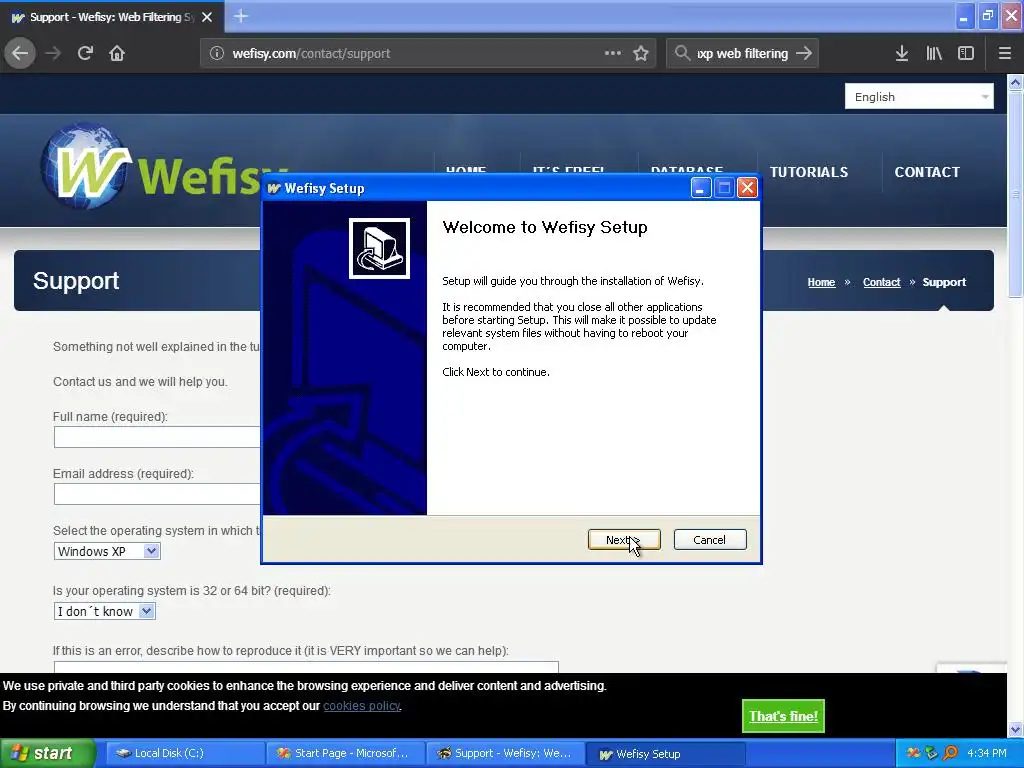Submit search with the go arrow
The image size is (1024, 768).
[804, 54]
